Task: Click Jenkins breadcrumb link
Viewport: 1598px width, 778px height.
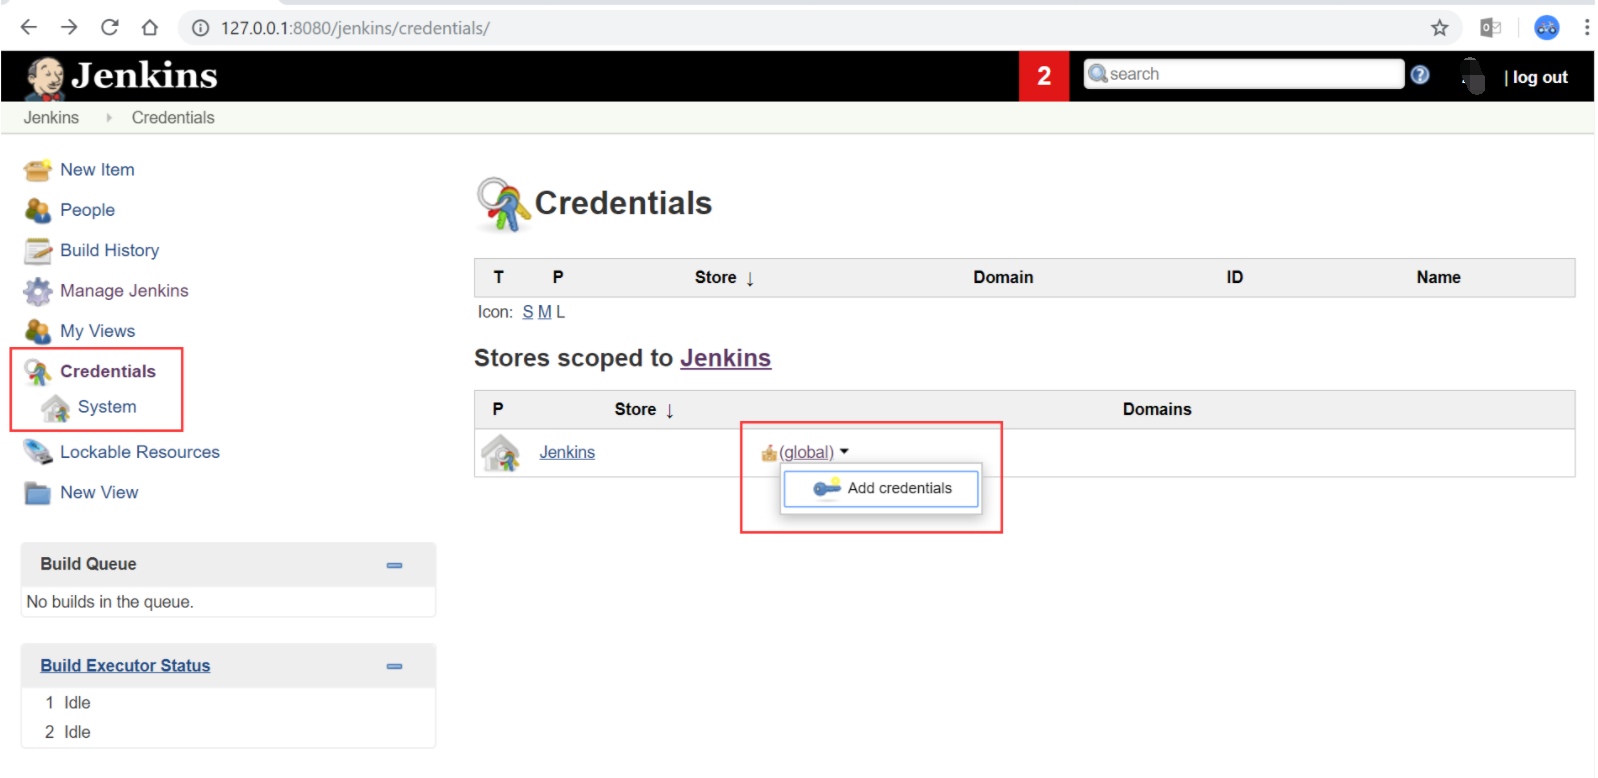Action: click(51, 118)
